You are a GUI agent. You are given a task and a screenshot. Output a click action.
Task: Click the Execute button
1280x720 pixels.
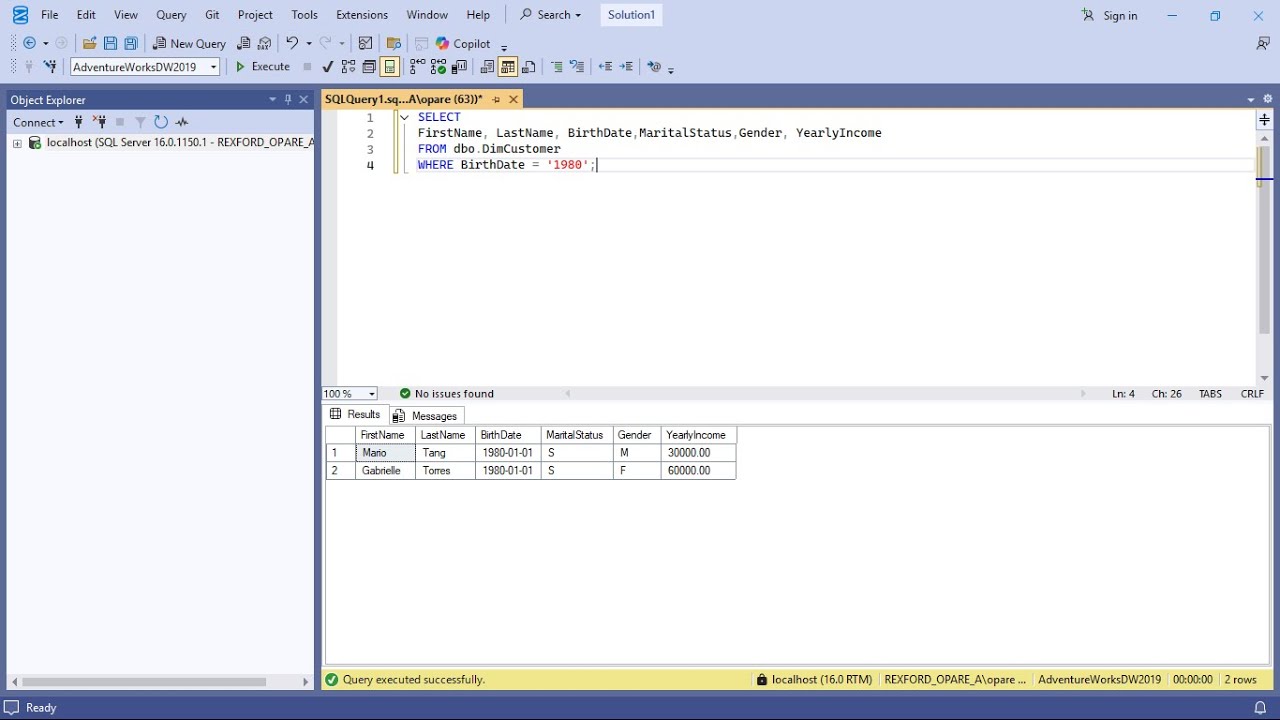point(262,67)
